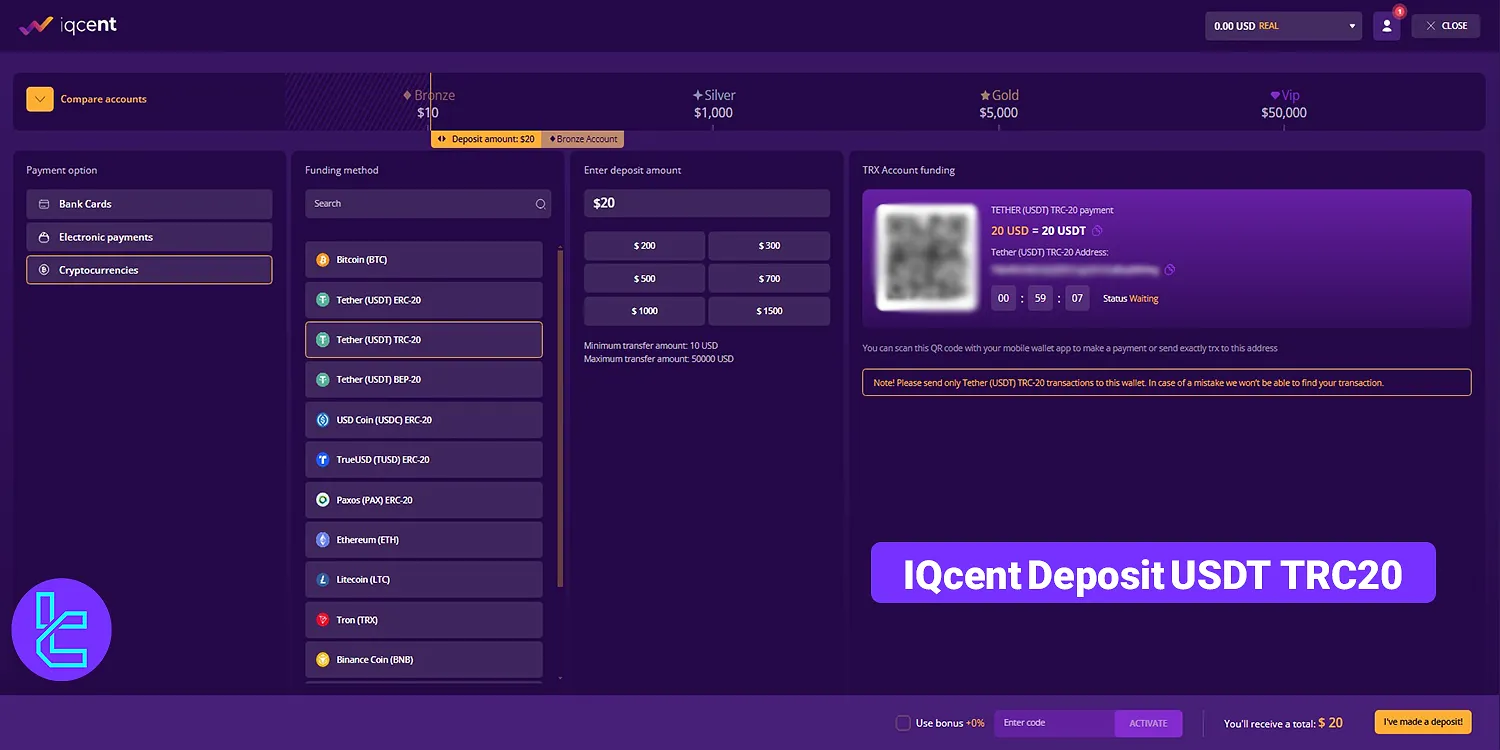1500x750 pixels.
Task: Click the Electronic payments wallet icon
Action: (x=44, y=237)
